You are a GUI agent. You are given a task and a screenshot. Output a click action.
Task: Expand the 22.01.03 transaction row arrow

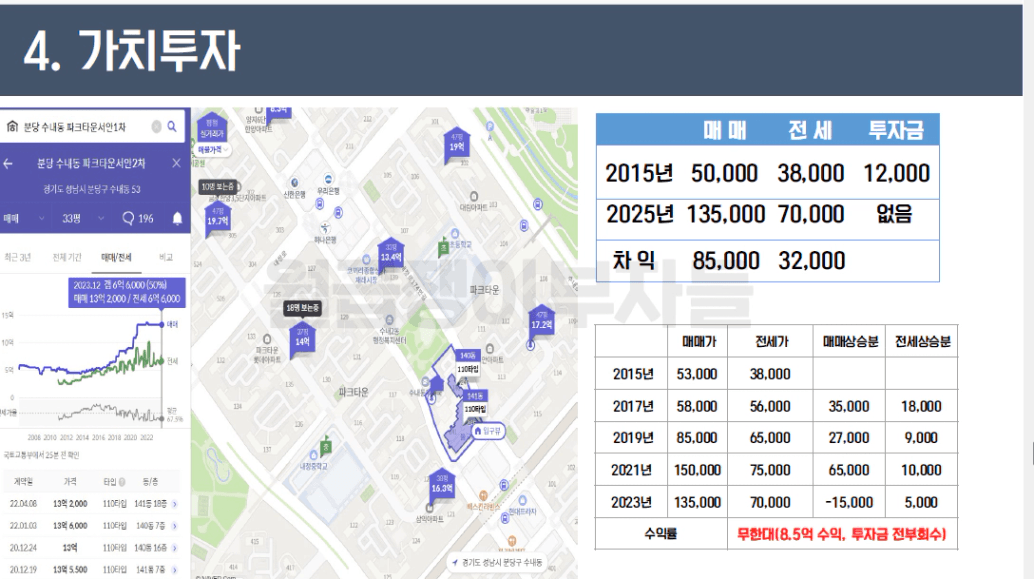tap(175, 526)
